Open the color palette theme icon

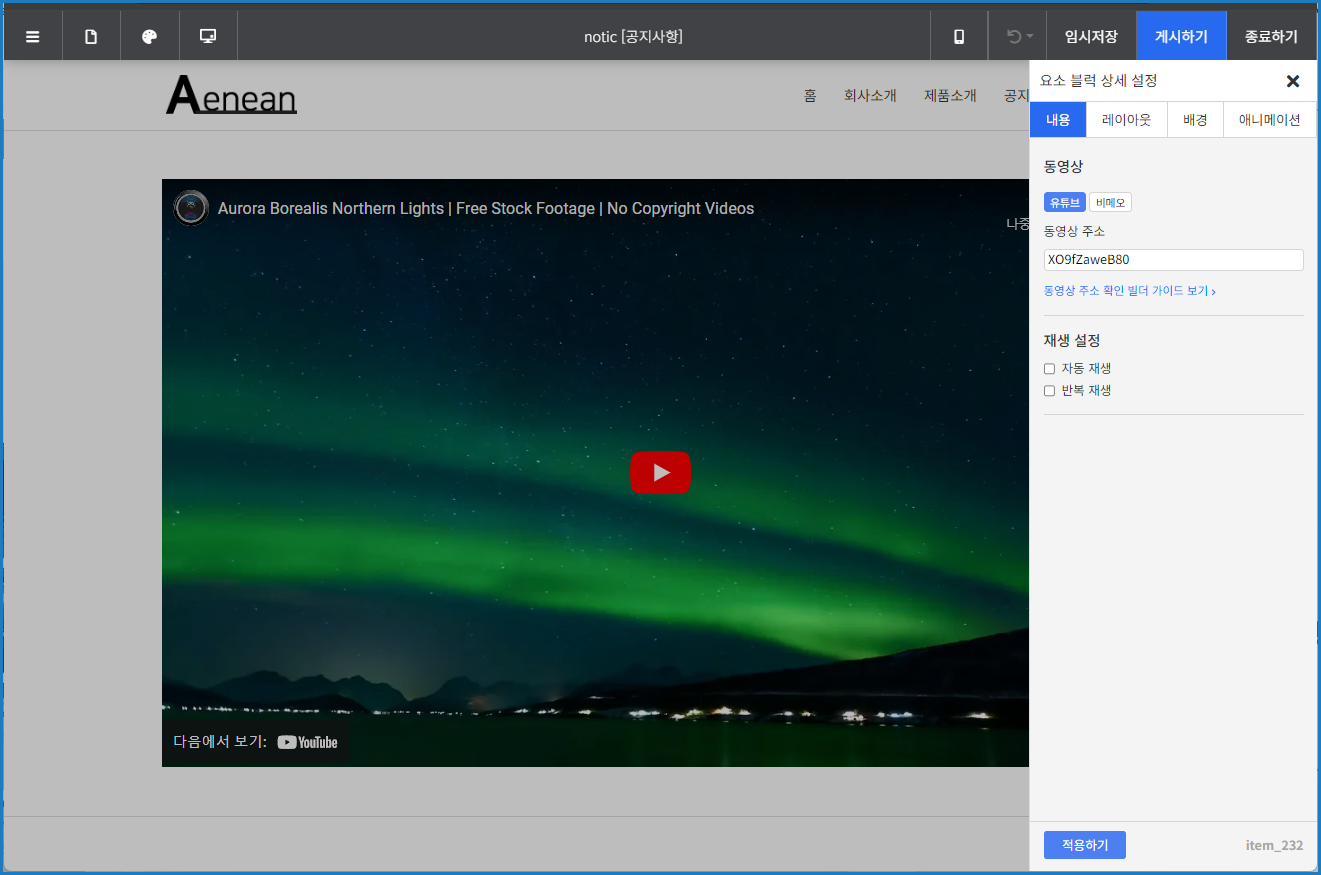[150, 37]
